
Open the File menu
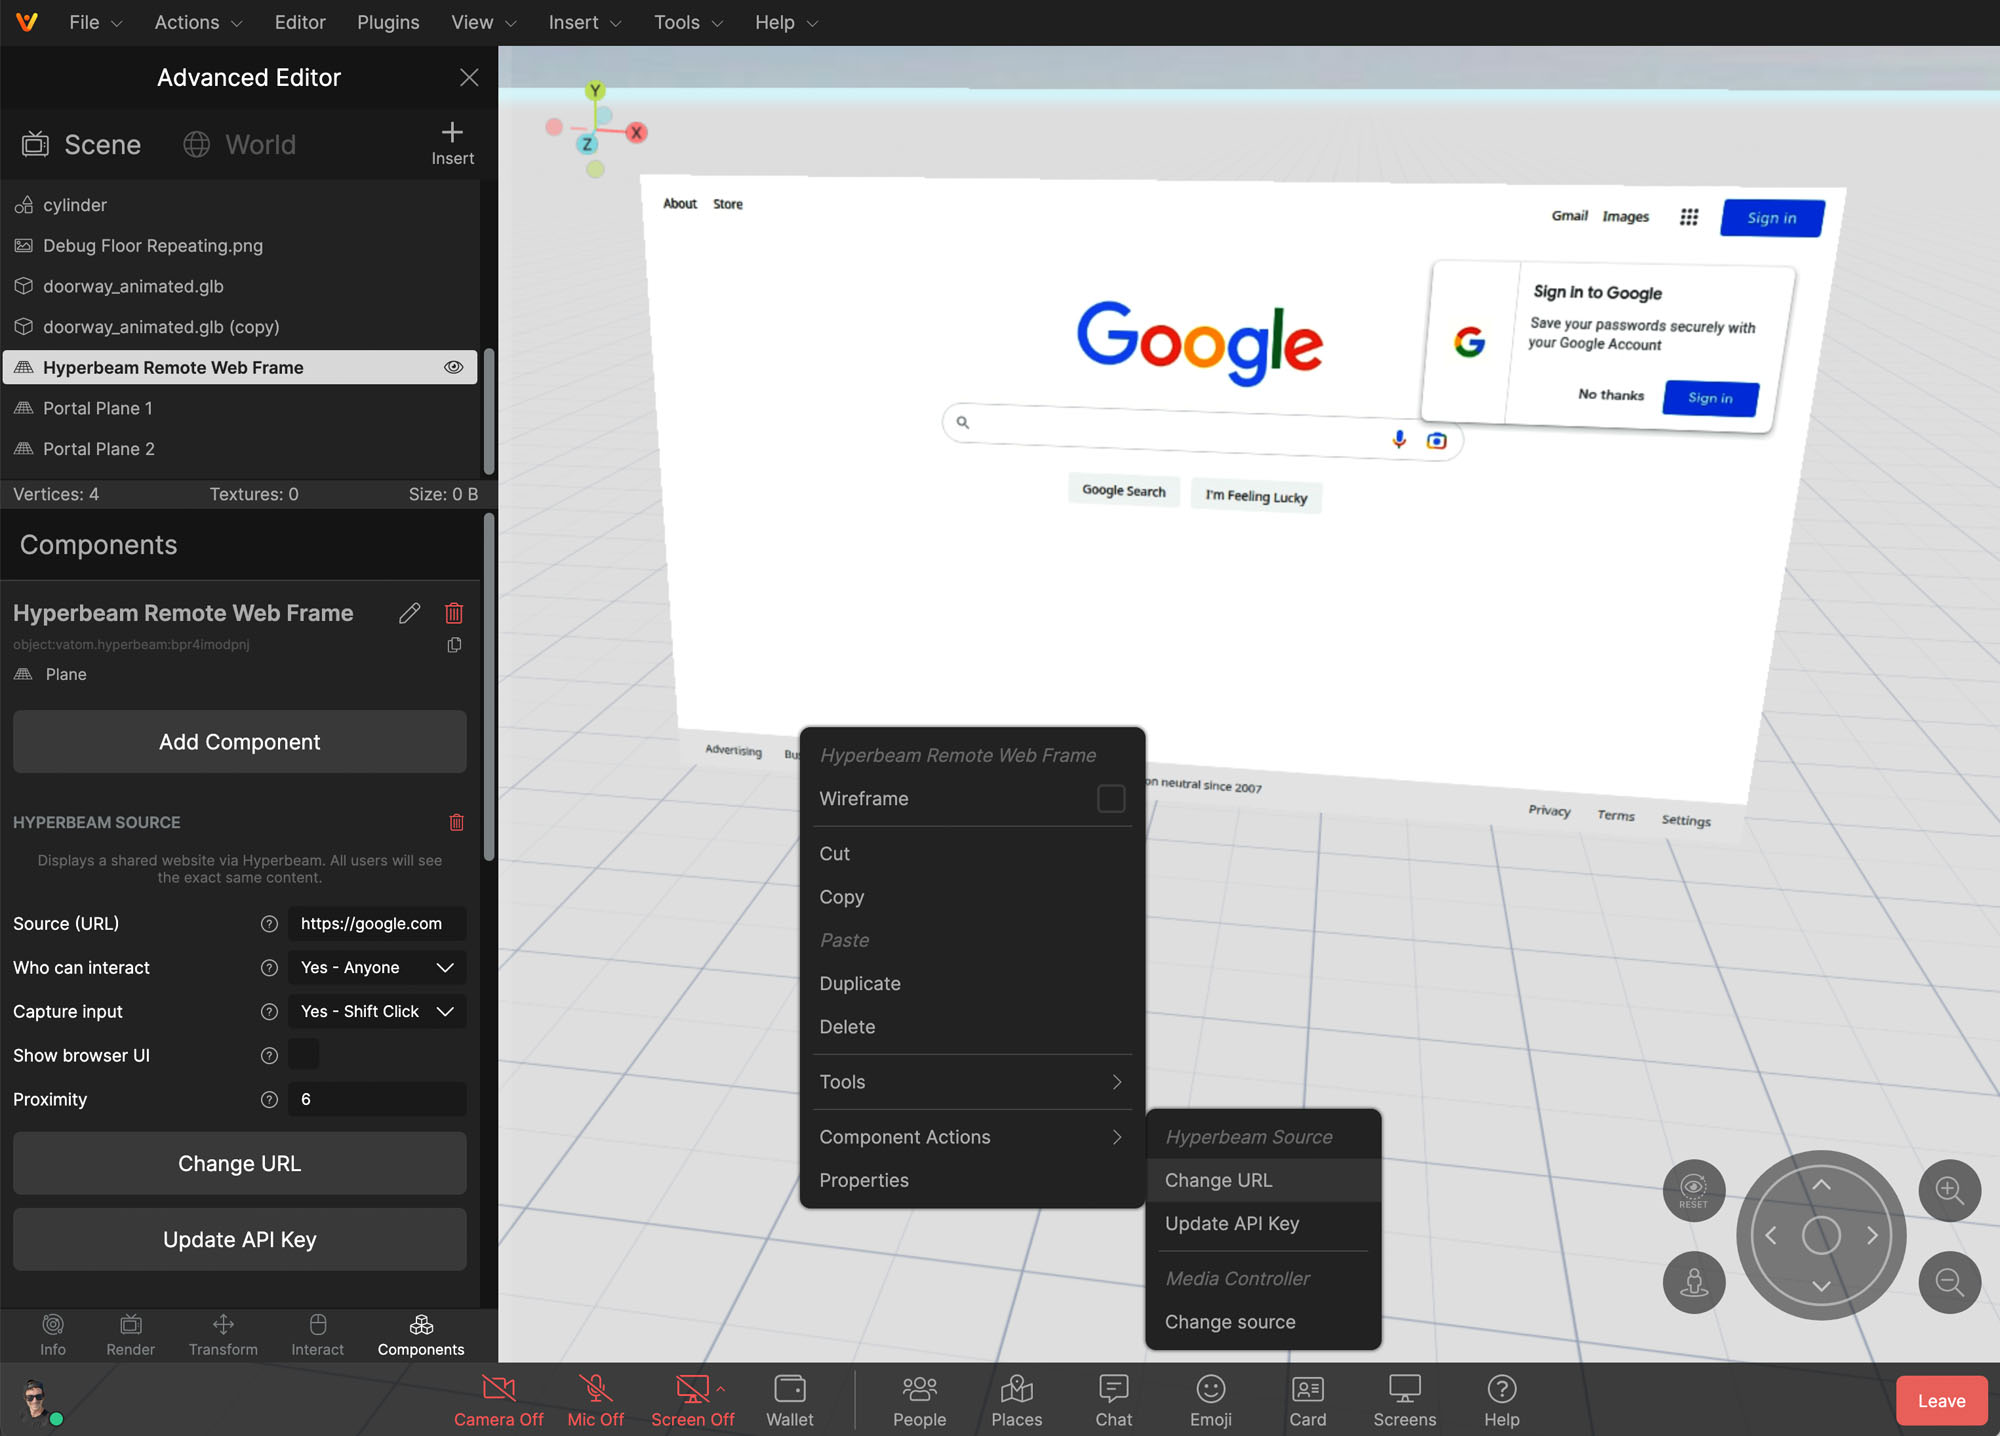95,22
